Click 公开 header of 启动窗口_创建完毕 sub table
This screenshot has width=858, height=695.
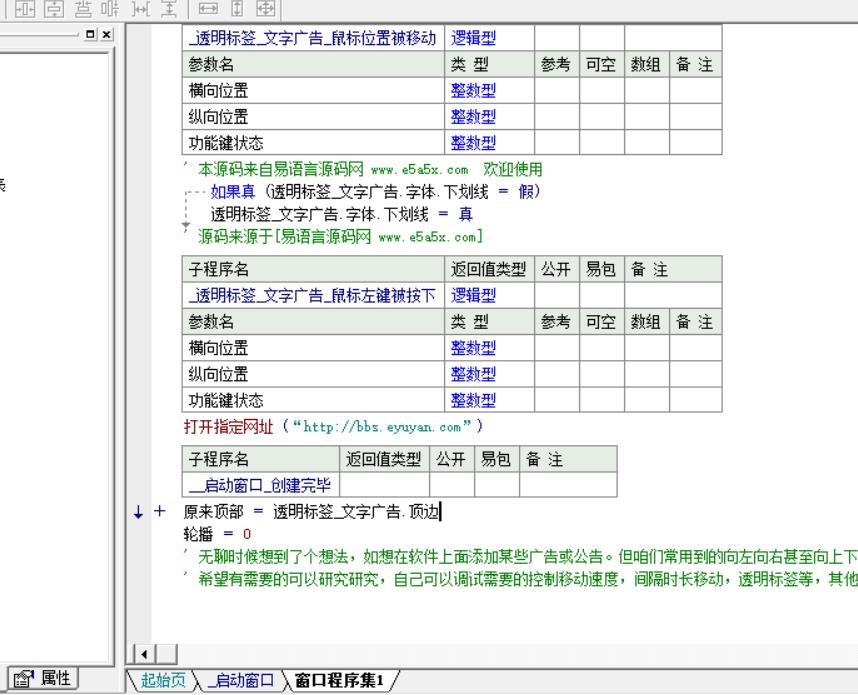tap(451, 459)
